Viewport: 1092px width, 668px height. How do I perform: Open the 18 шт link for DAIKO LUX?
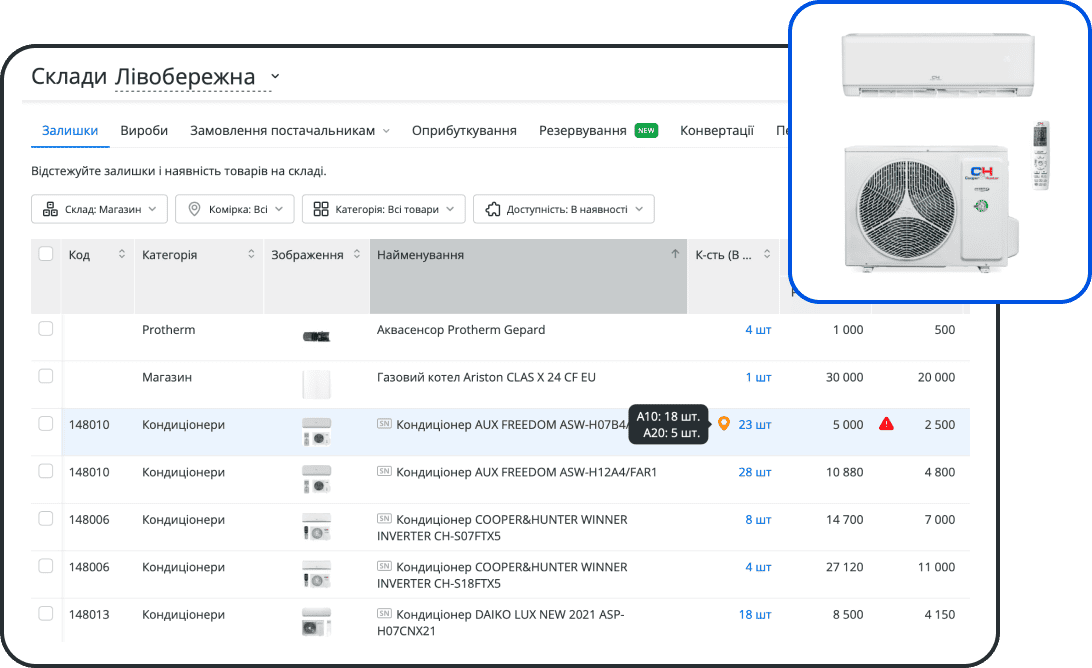(755, 614)
